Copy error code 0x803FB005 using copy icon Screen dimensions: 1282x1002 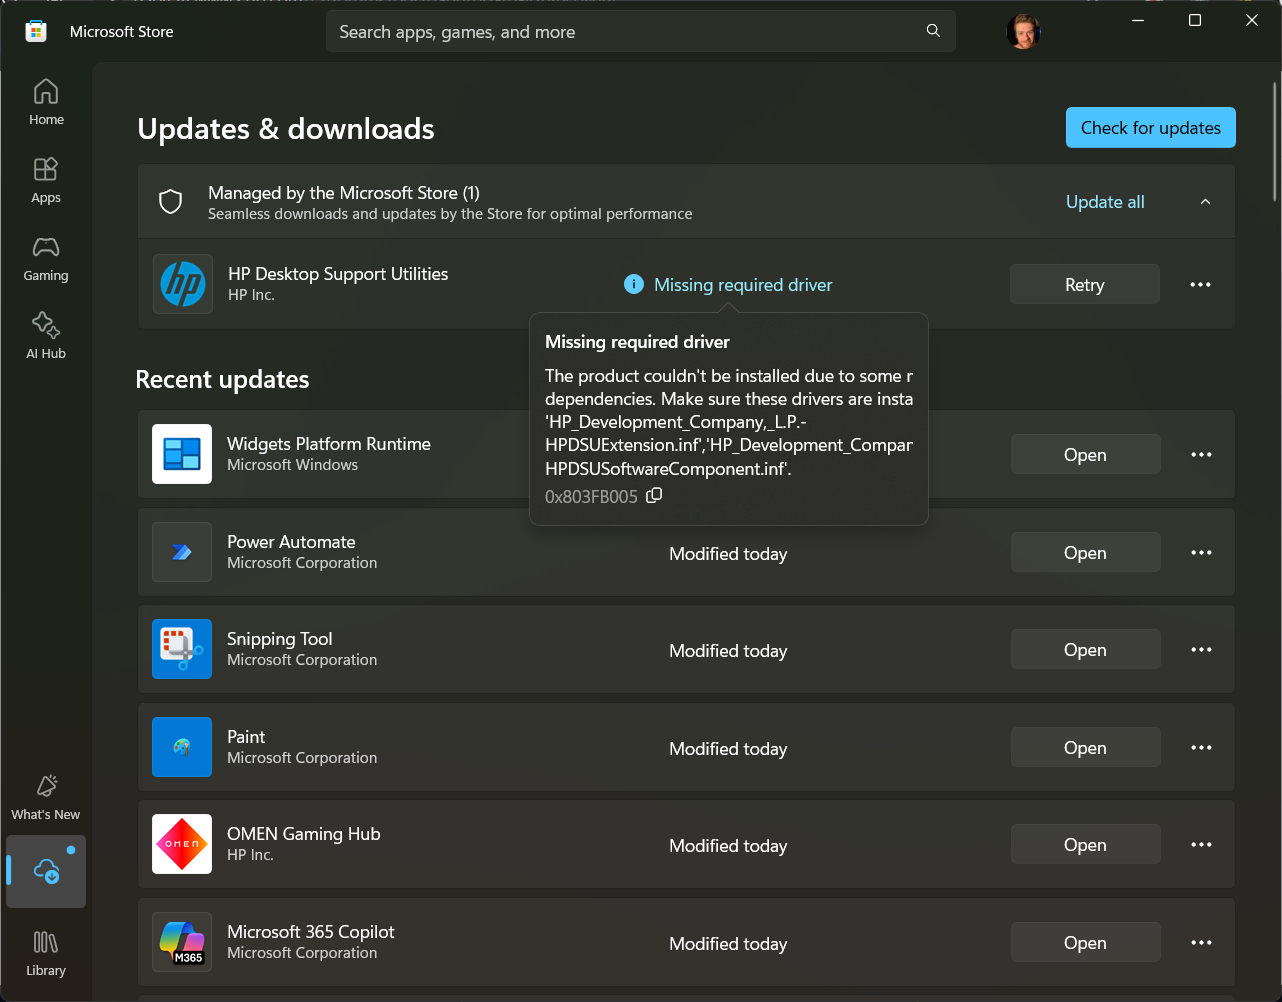pyautogui.click(x=654, y=495)
